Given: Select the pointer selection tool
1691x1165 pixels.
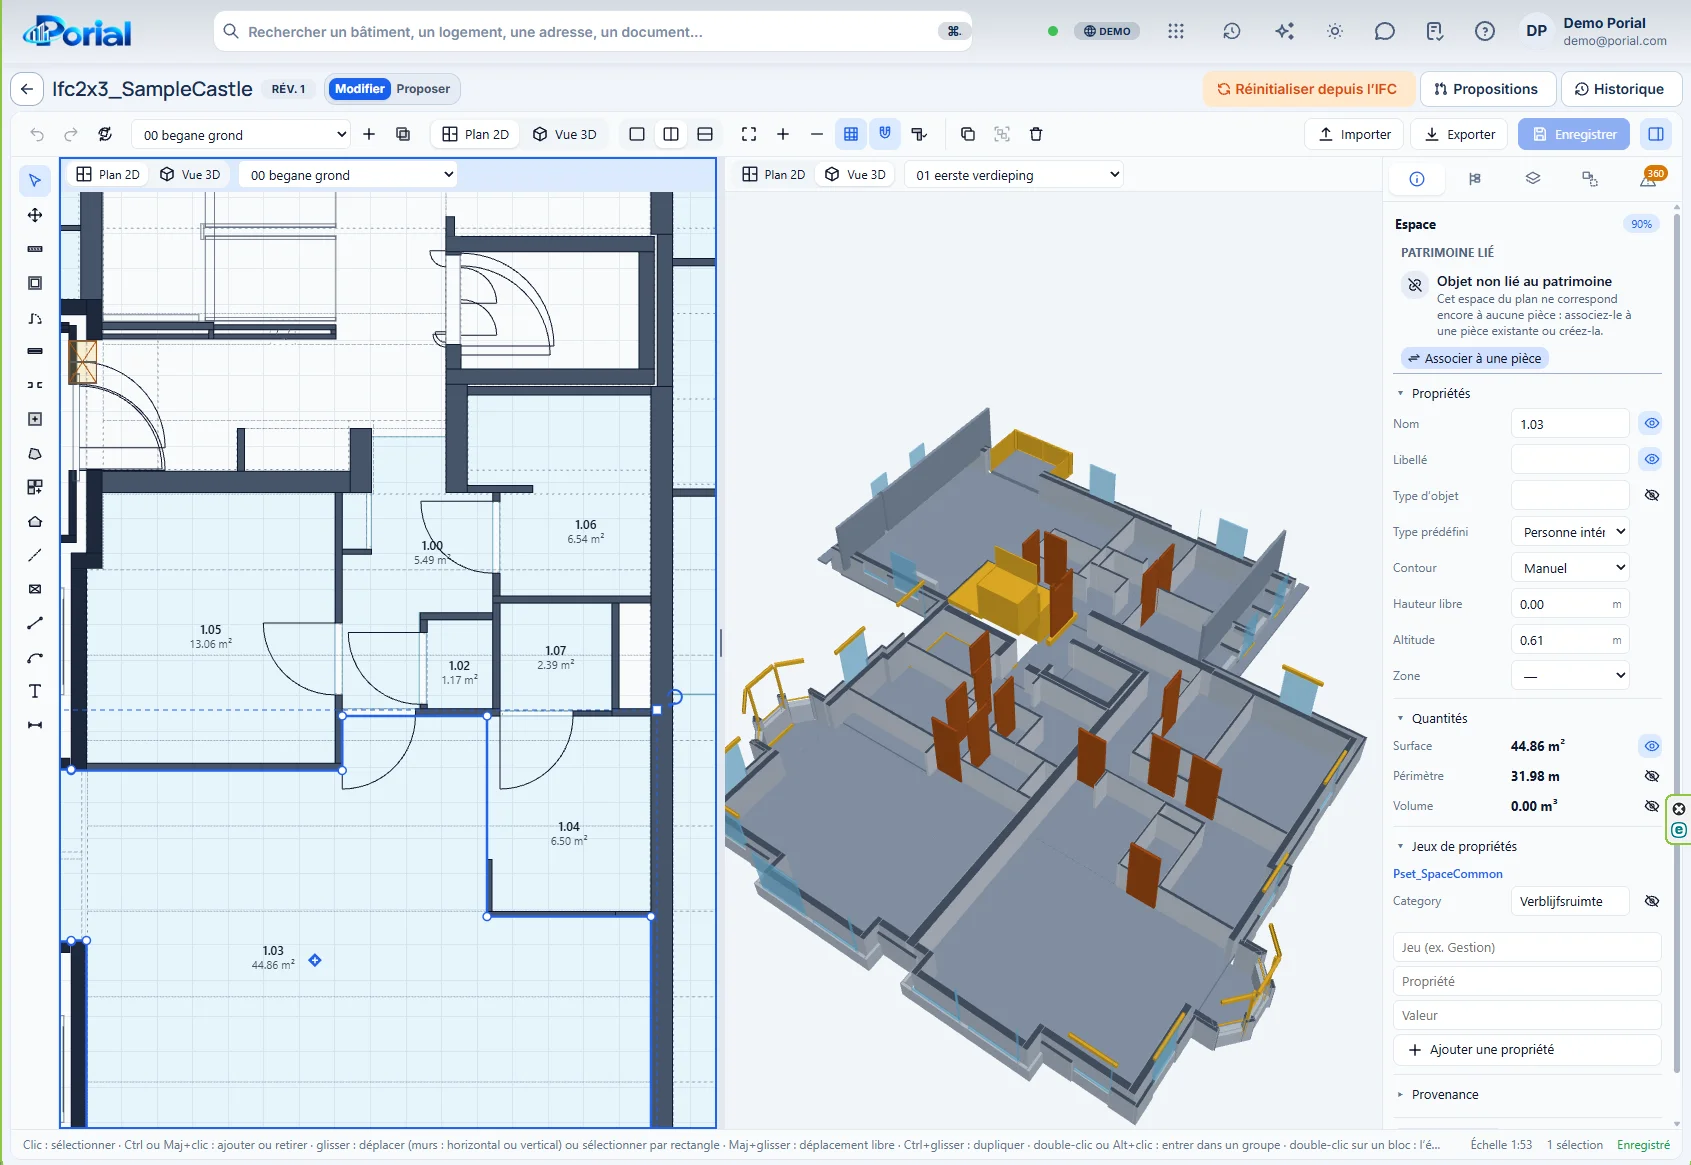Looking at the screenshot, I should (35, 181).
